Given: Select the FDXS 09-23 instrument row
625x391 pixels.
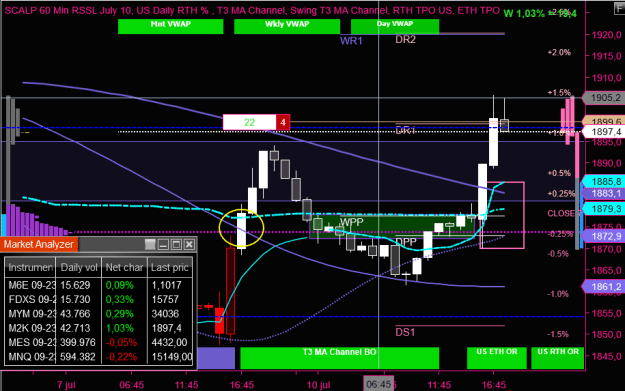Looking at the screenshot, I should [99, 299].
